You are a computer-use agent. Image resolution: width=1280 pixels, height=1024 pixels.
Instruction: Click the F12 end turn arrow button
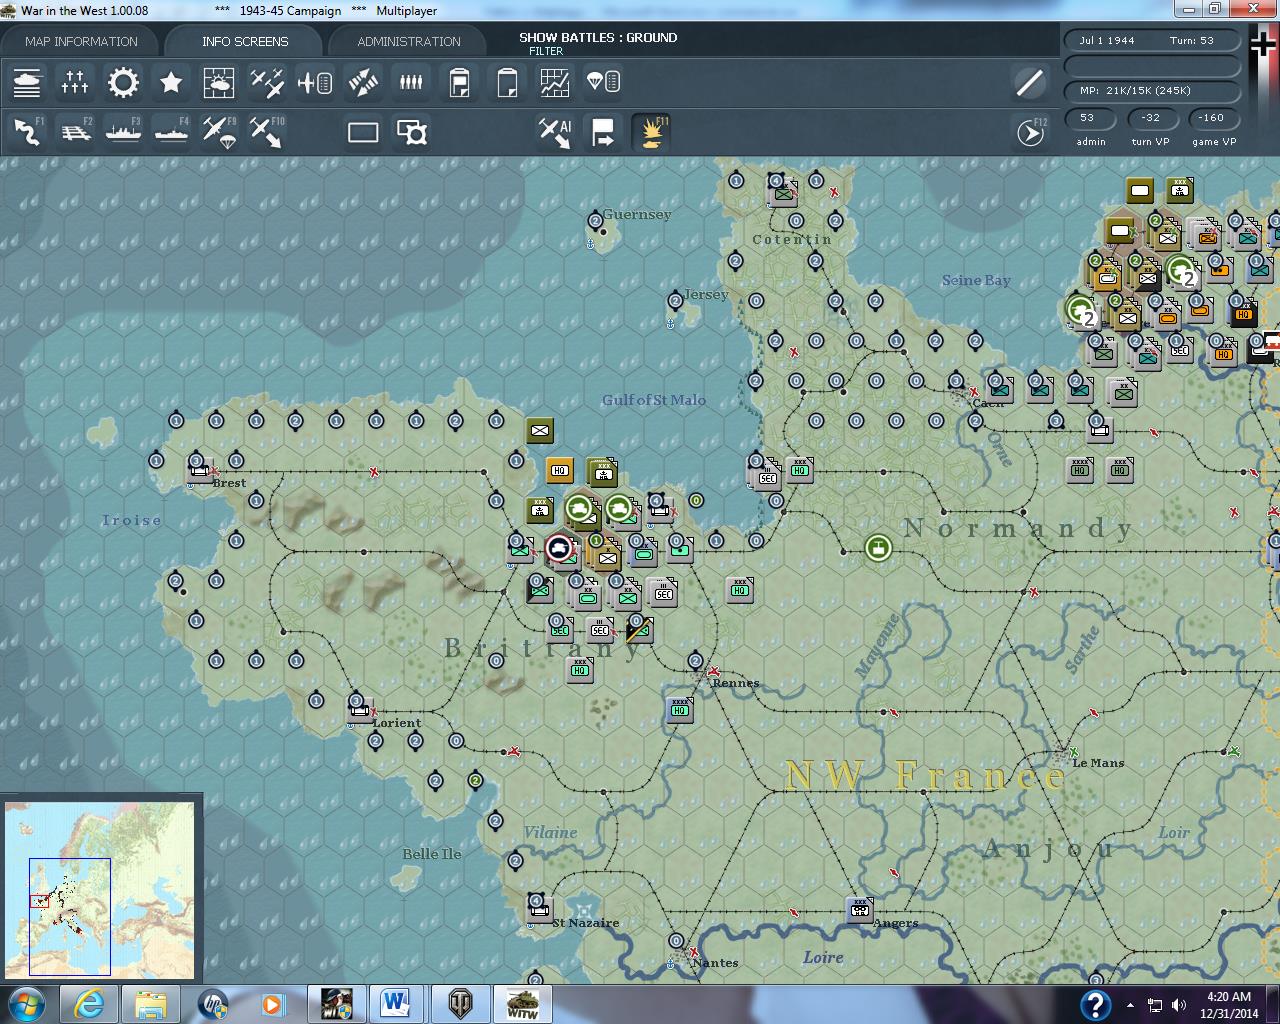tap(1030, 132)
